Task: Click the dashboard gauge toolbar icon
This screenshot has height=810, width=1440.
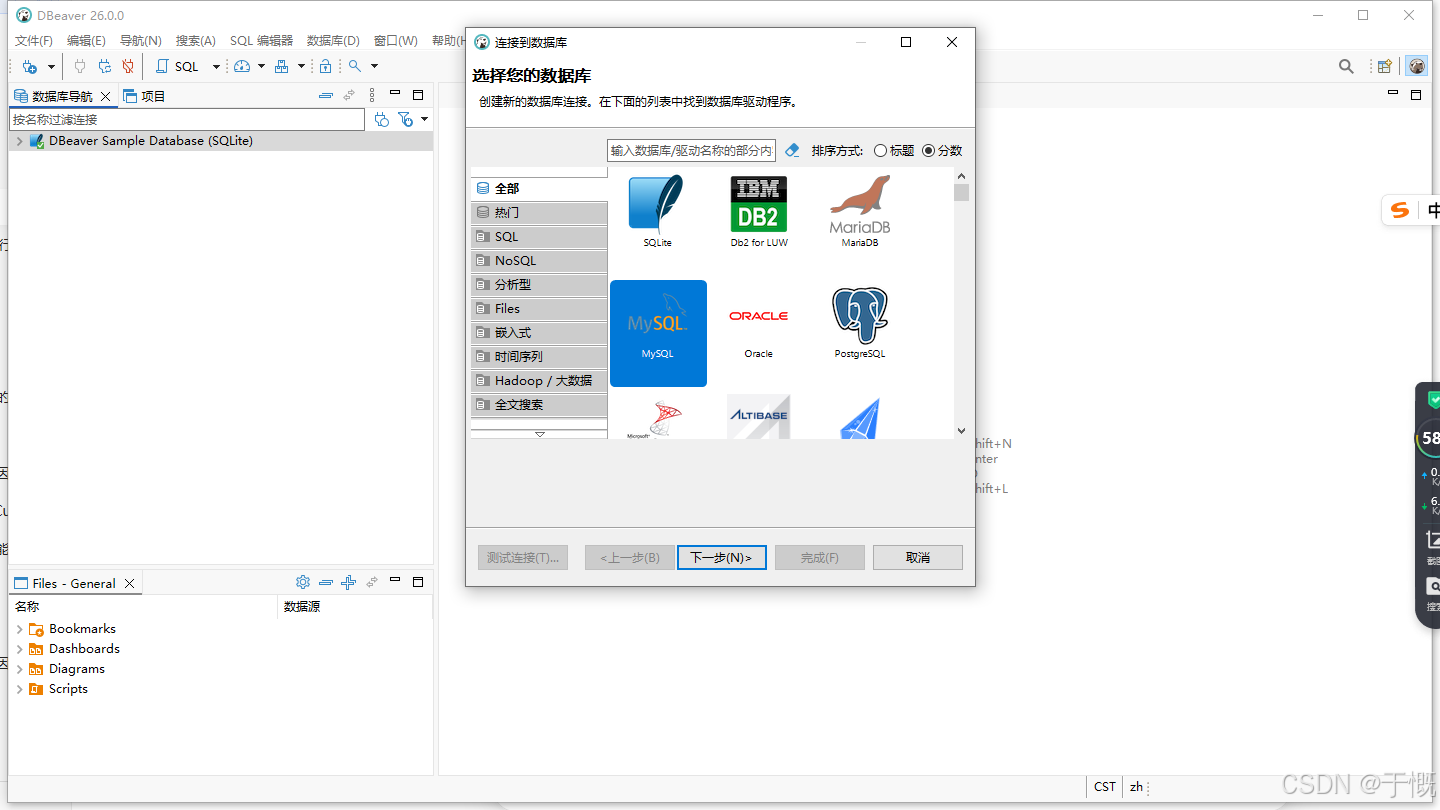Action: 242,66
